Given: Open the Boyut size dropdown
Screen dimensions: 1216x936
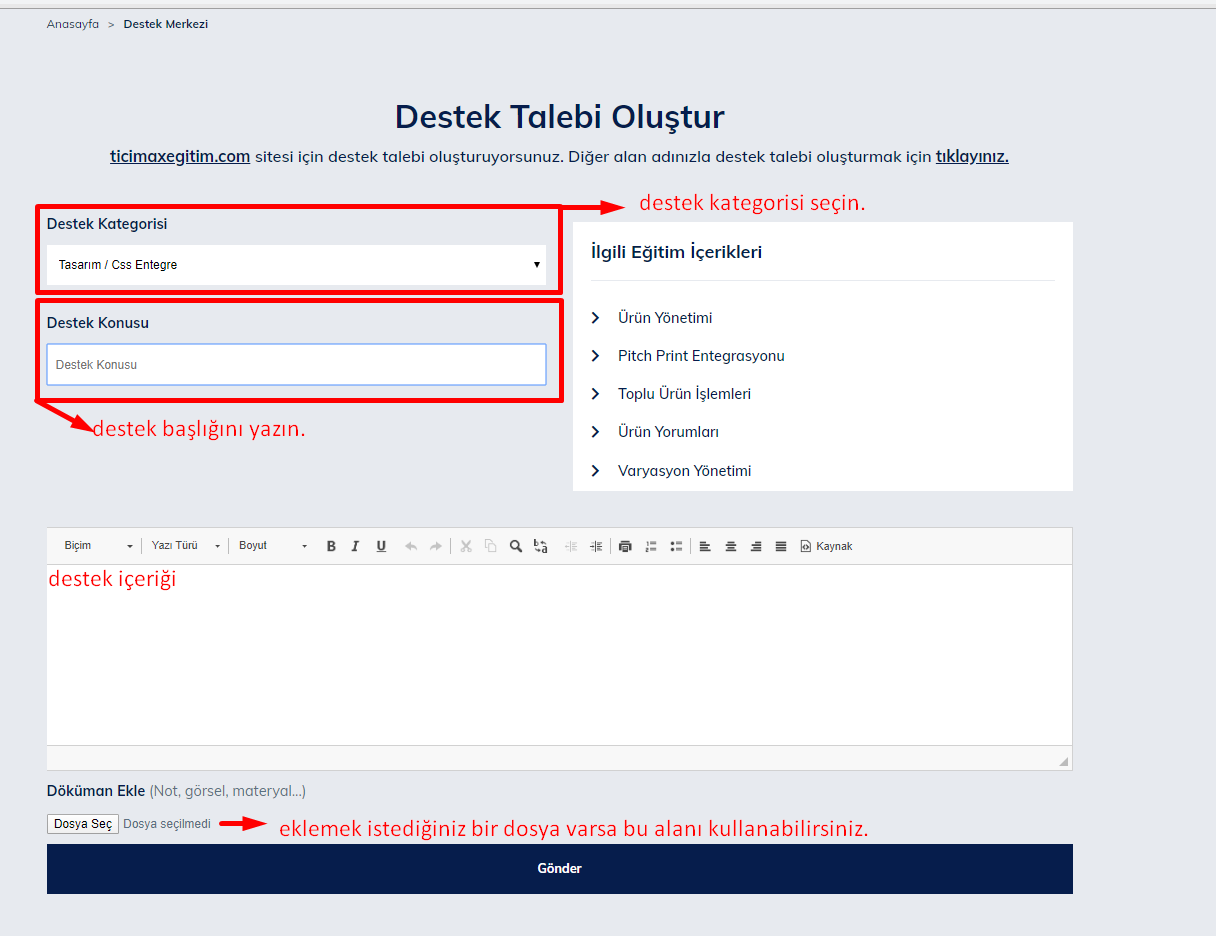Looking at the screenshot, I should click(273, 546).
